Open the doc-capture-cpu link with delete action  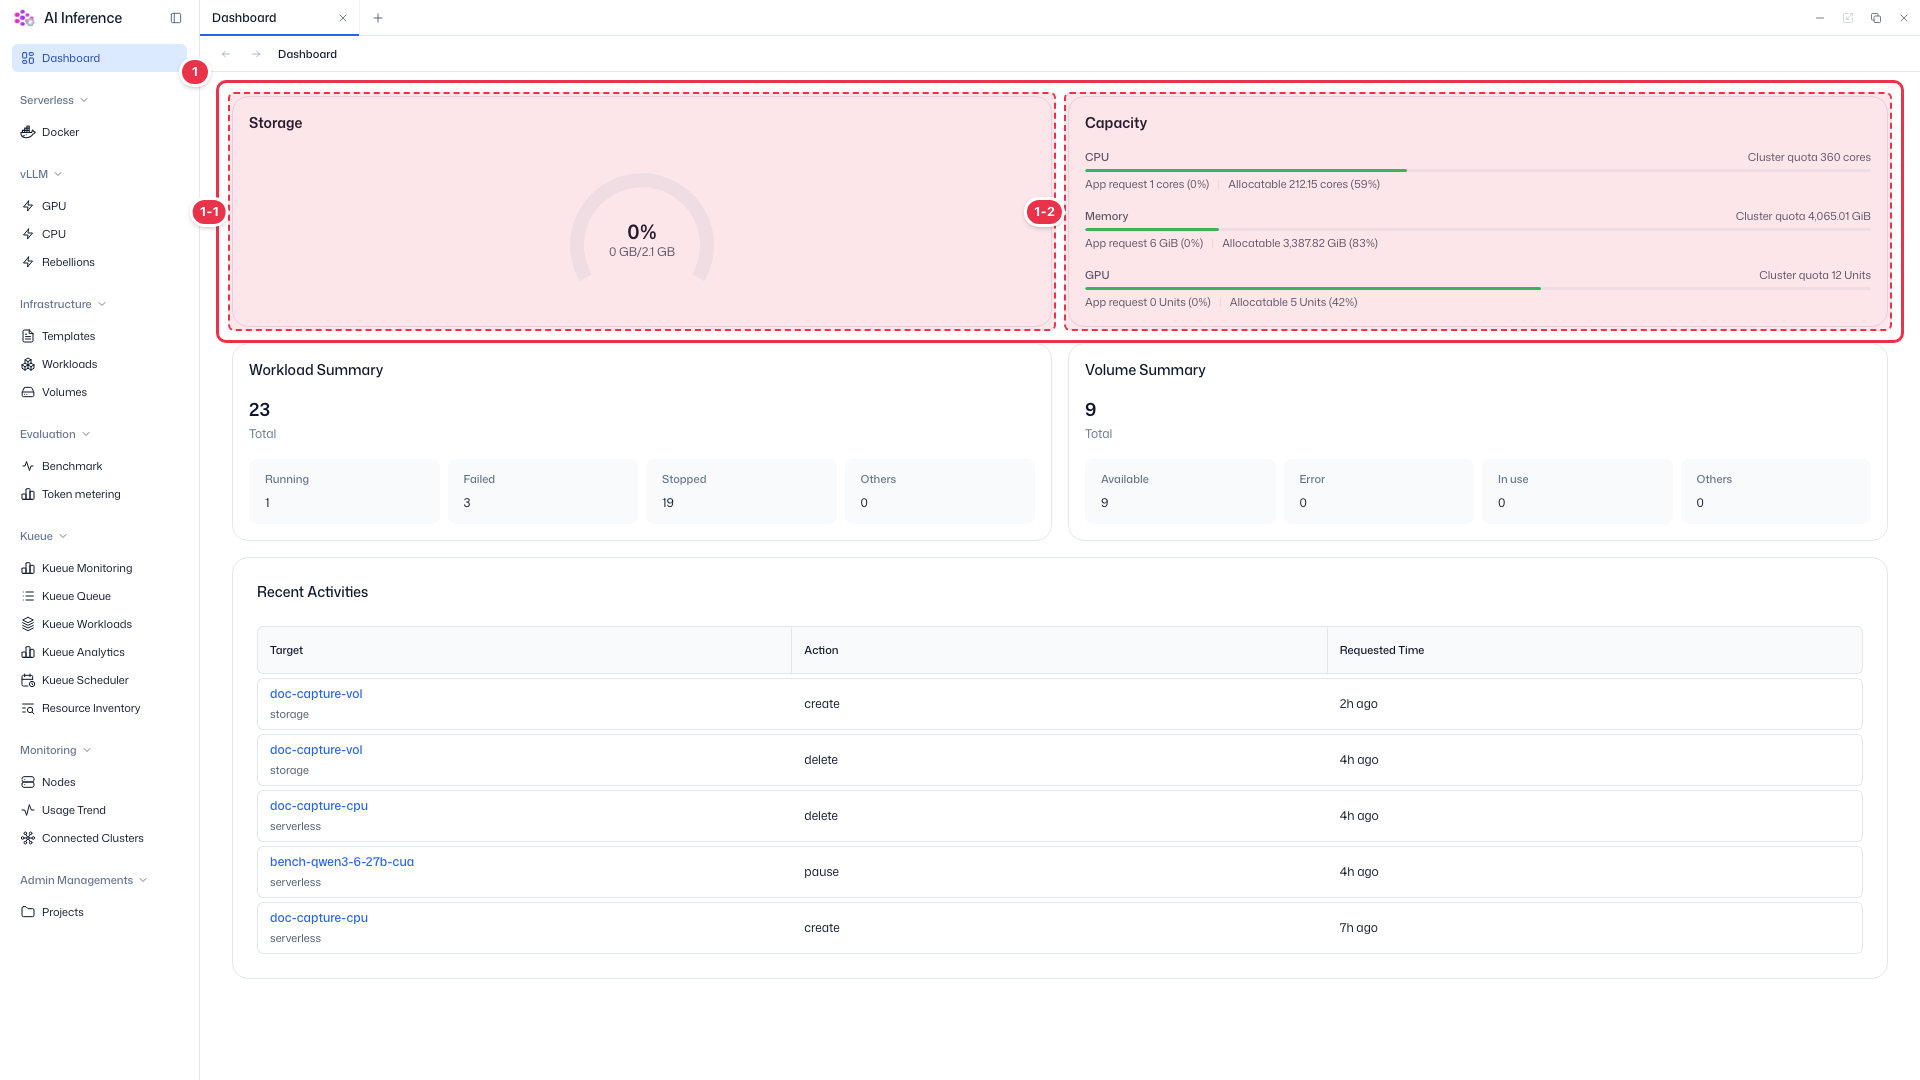click(319, 806)
